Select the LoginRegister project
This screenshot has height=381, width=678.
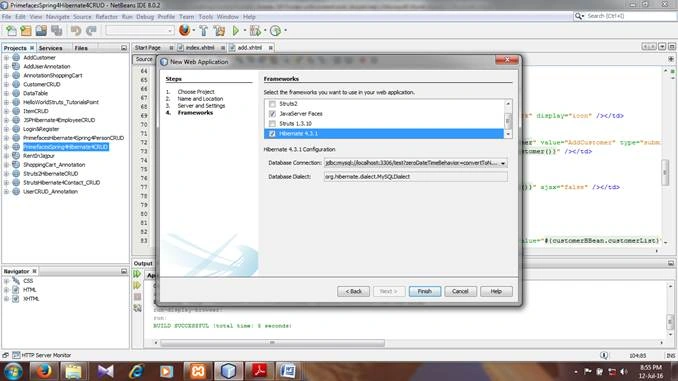point(41,129)
